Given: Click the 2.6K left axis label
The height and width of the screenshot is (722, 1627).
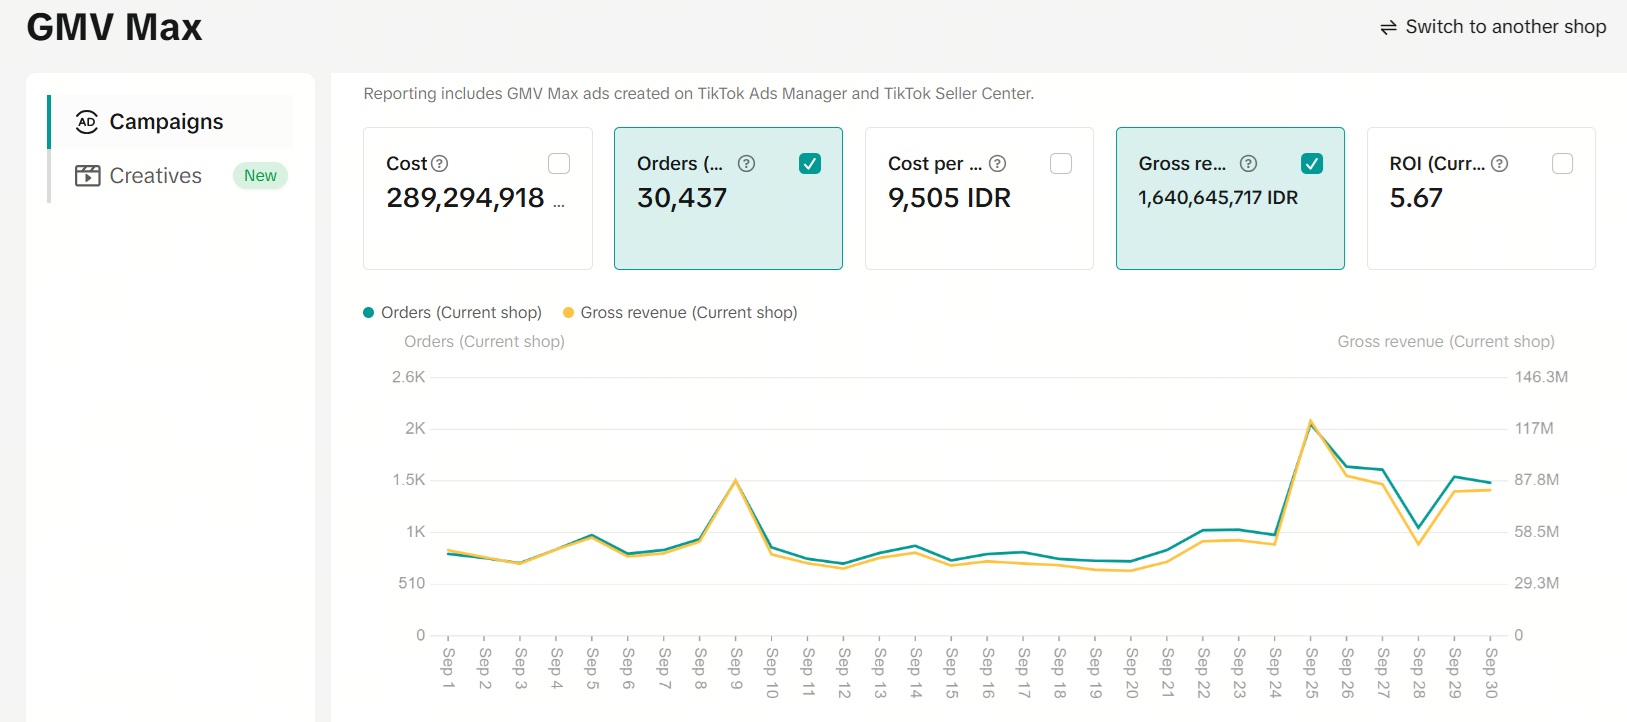Looking at the screenshot, I should 409,377.
